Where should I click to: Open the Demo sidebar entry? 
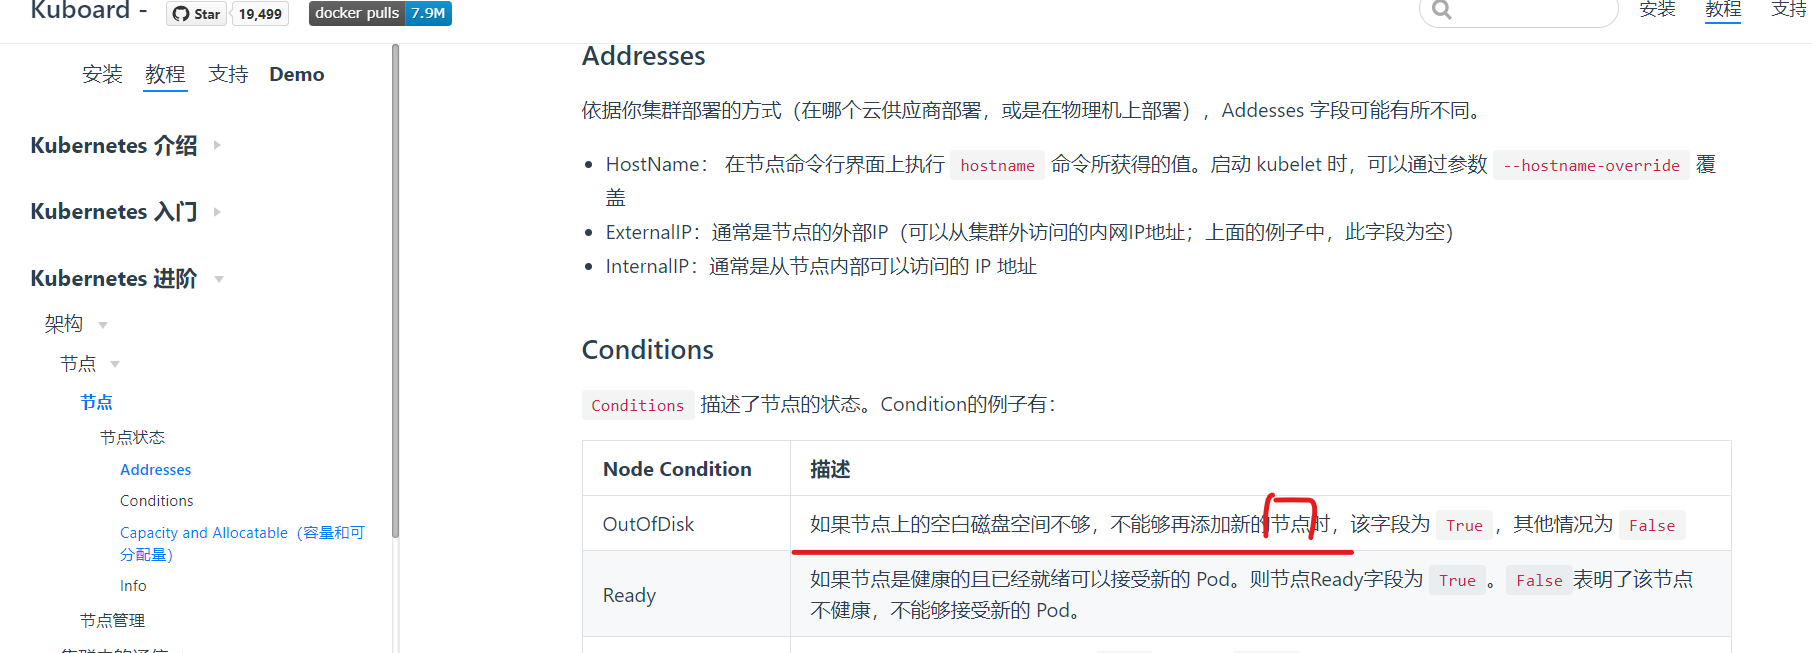(x=296, y=74)
